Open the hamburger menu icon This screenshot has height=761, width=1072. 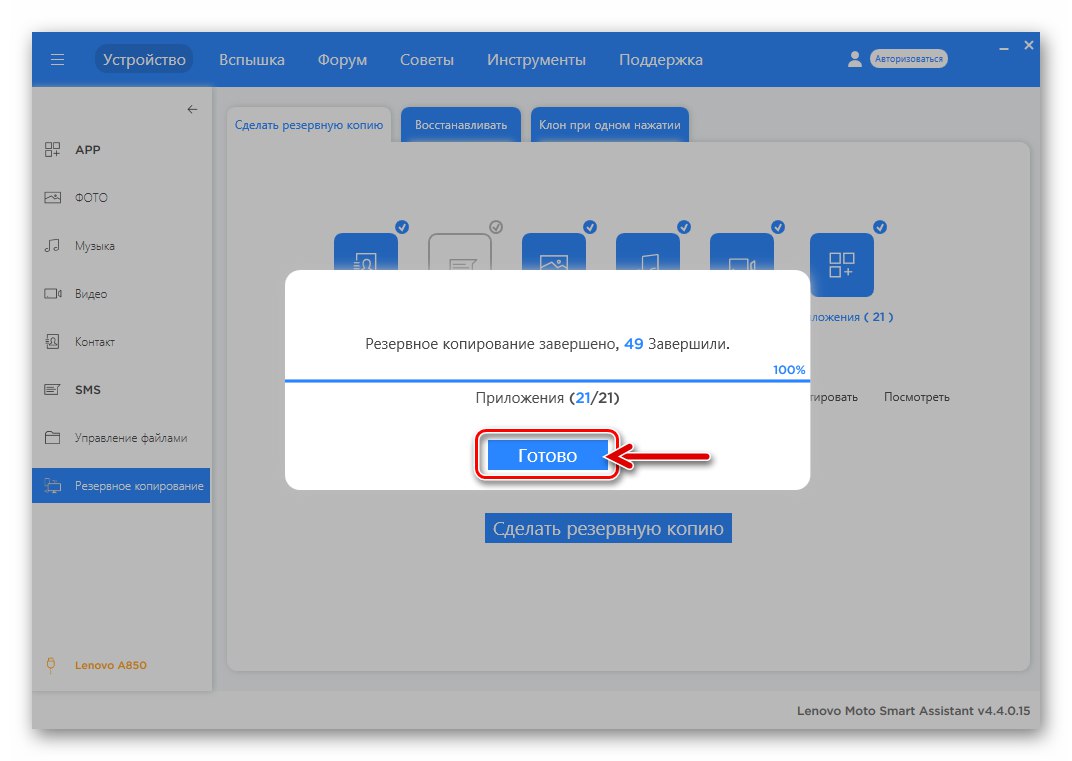pyautogui.click(x=57, y=59)
